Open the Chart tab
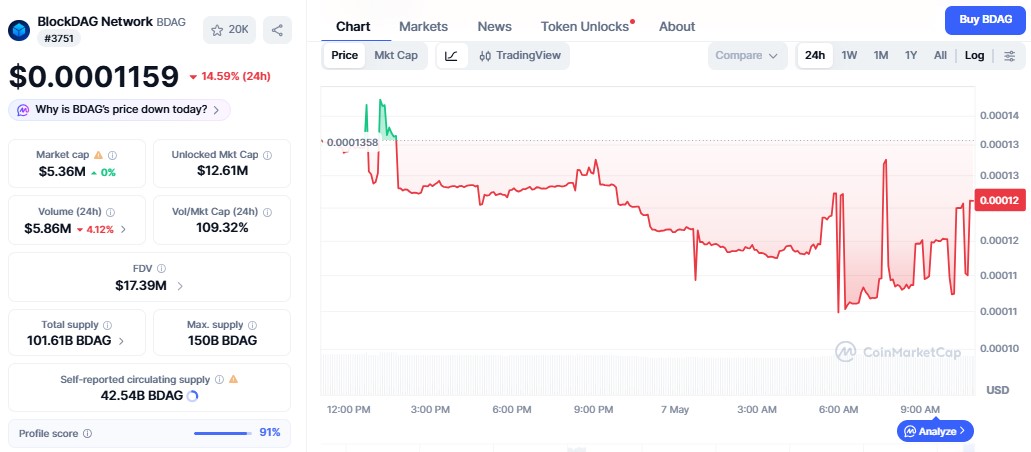1031x452 pixels. (x=353, y=27)
